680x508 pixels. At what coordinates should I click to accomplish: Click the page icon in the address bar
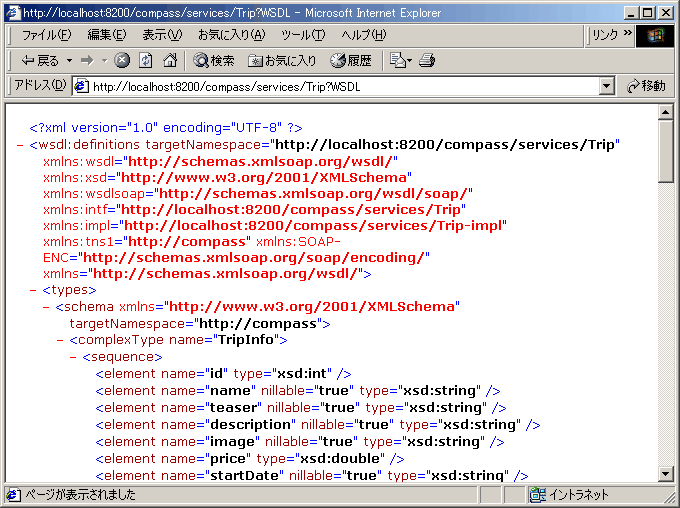pos(81,86)
